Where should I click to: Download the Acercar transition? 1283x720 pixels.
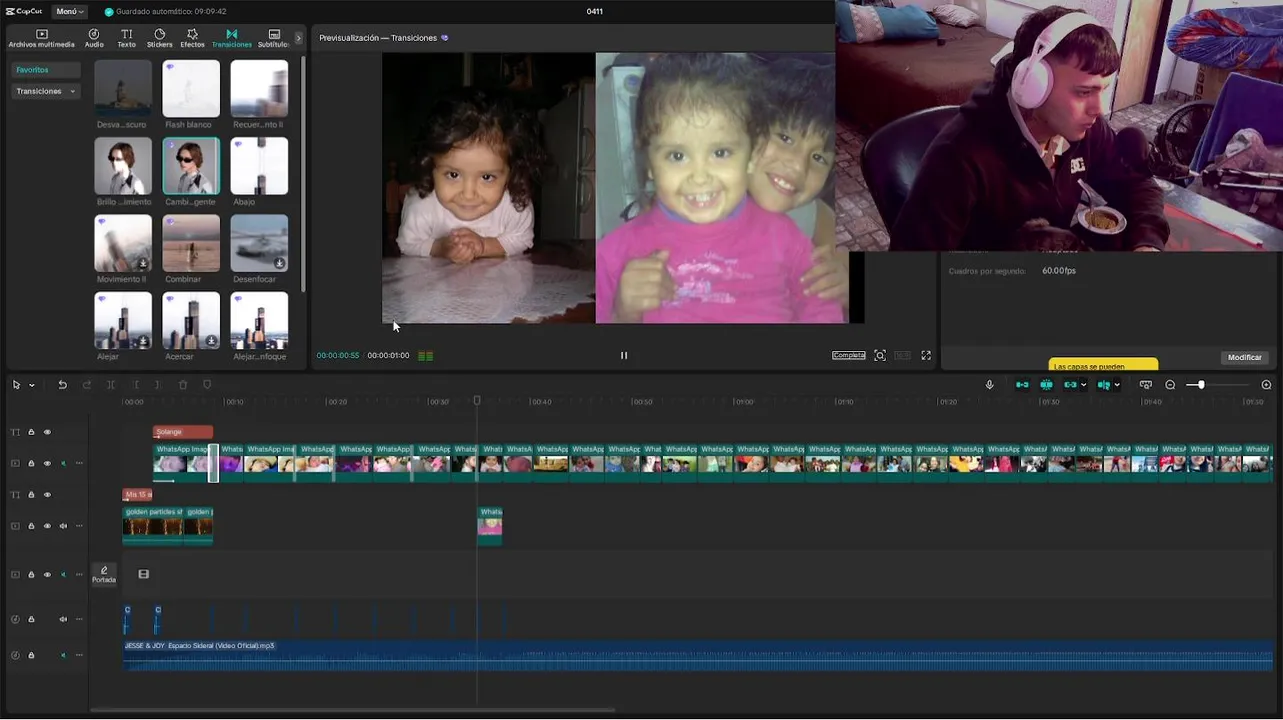(211, 341)
